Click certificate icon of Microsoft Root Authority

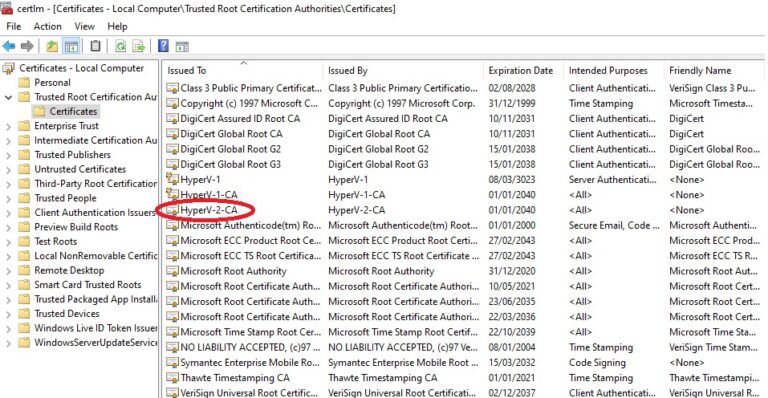(172, 271)
